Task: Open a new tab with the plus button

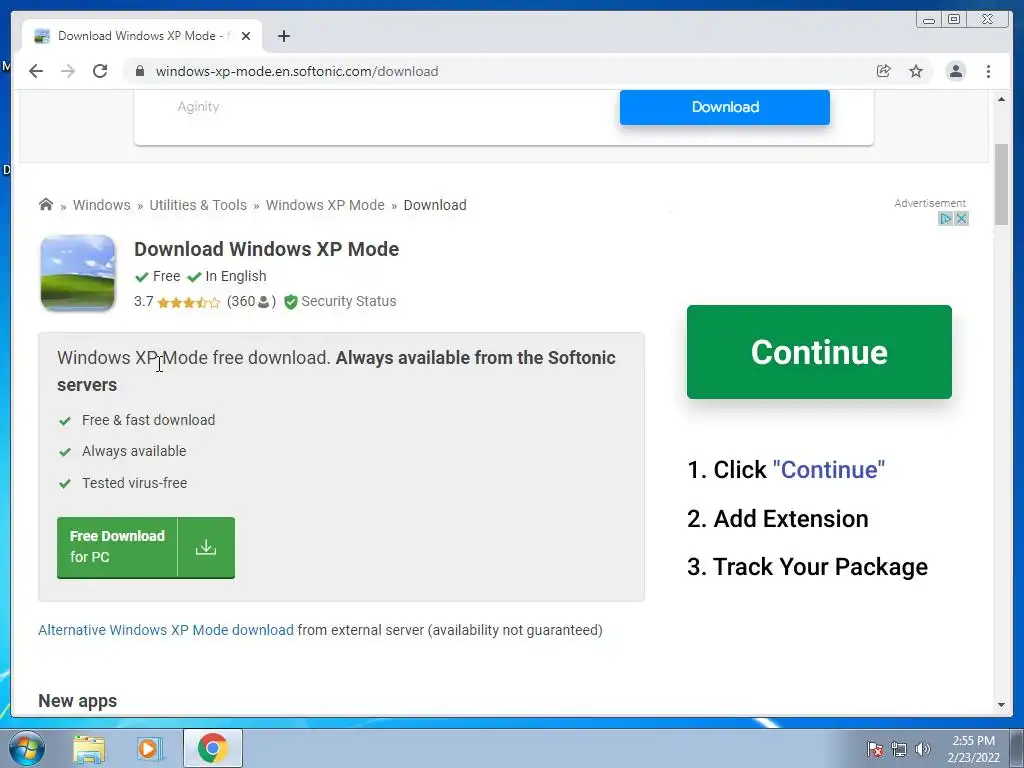Action: pos(283,36)
